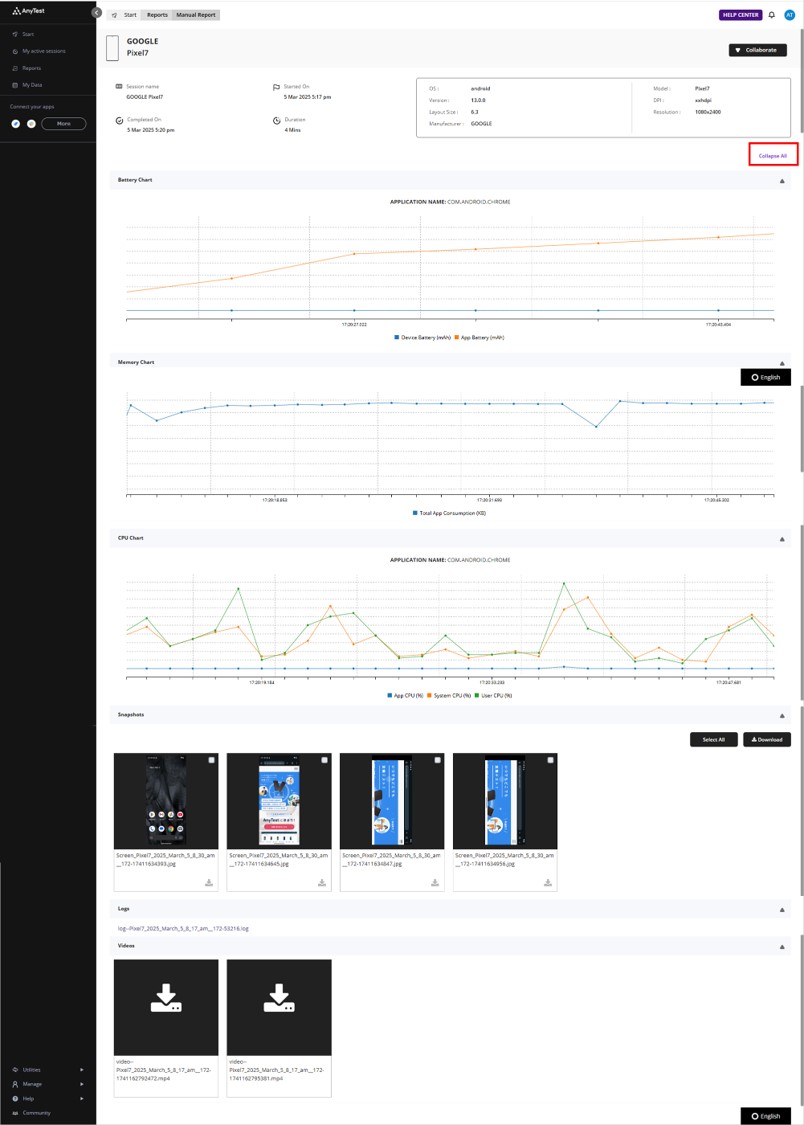Toggle Device Battery legend series
This screenshot has height=1125, width=804.
422,337
